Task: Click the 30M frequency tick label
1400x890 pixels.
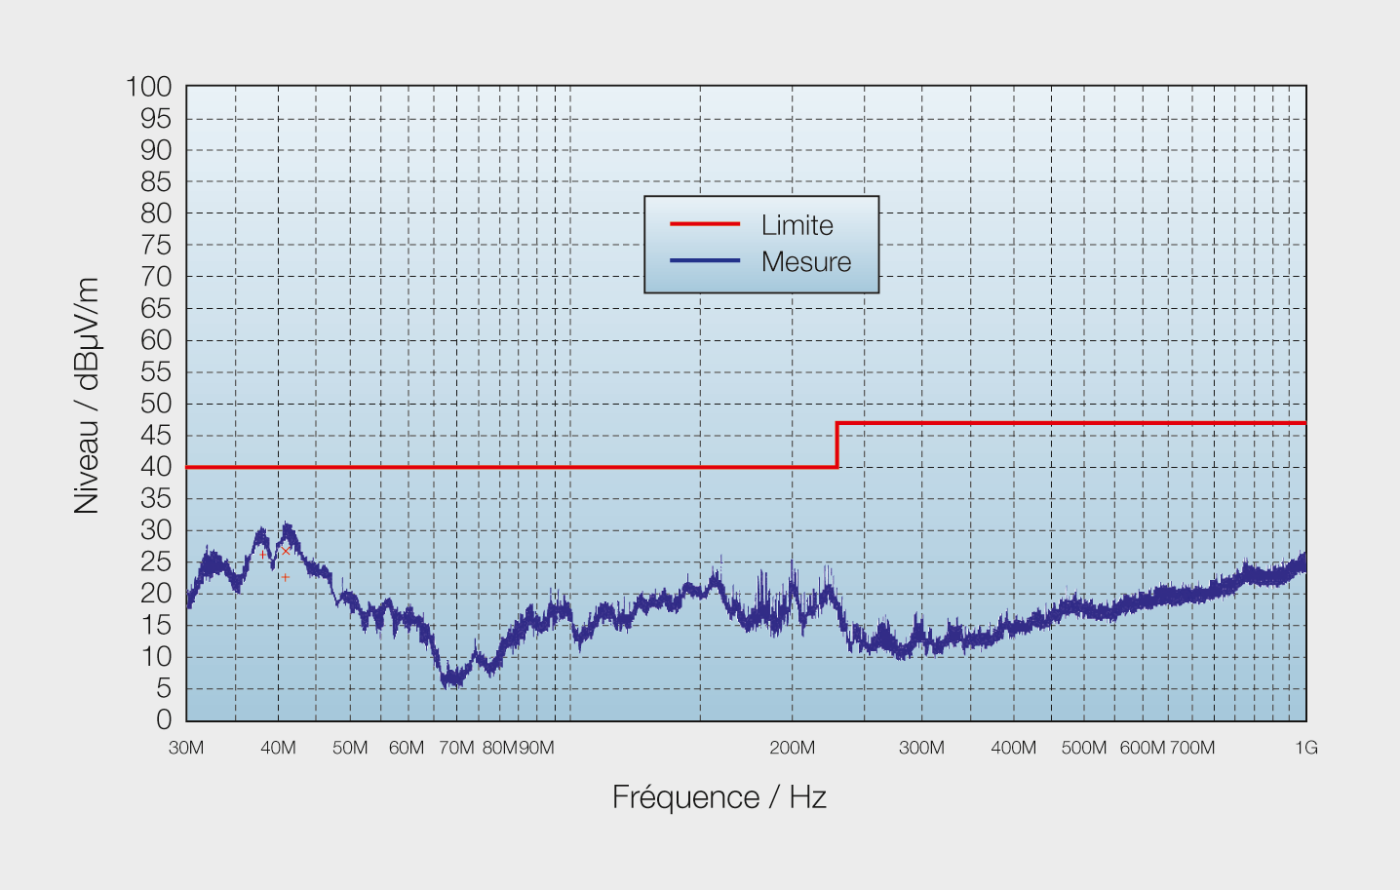Action: tap(184, 747)
